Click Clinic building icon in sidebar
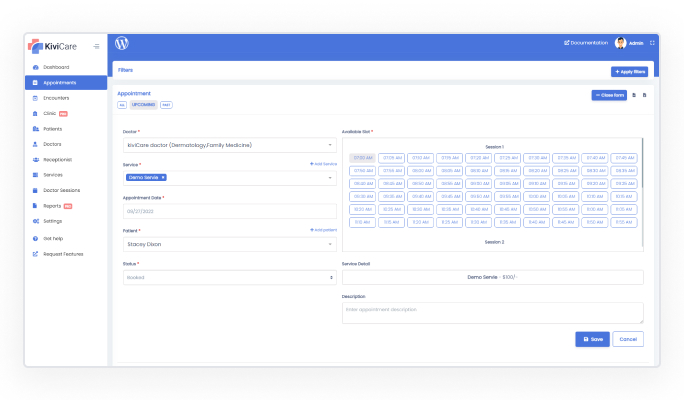The width and height of the screenshot is (684, 400). [x=35, y=113]
